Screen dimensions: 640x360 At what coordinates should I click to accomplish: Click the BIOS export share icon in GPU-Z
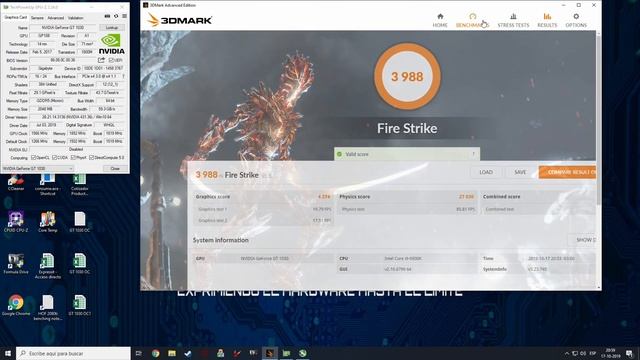pyautogui.click(x=101, y=60)
